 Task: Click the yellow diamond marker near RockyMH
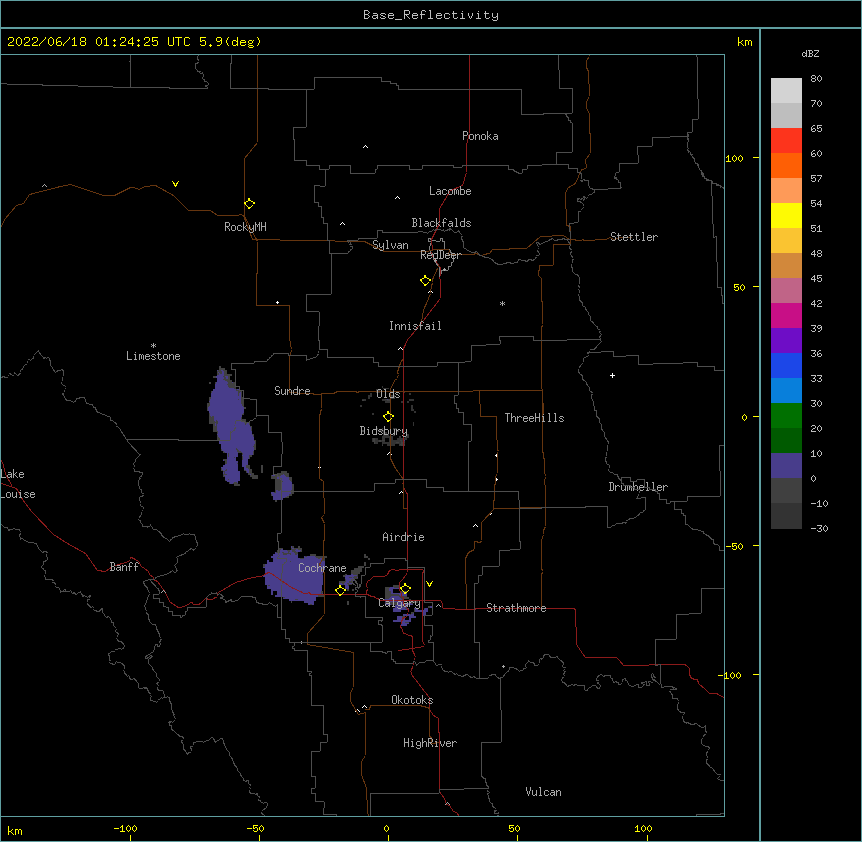pyautogui.click(x=249, y=204)
